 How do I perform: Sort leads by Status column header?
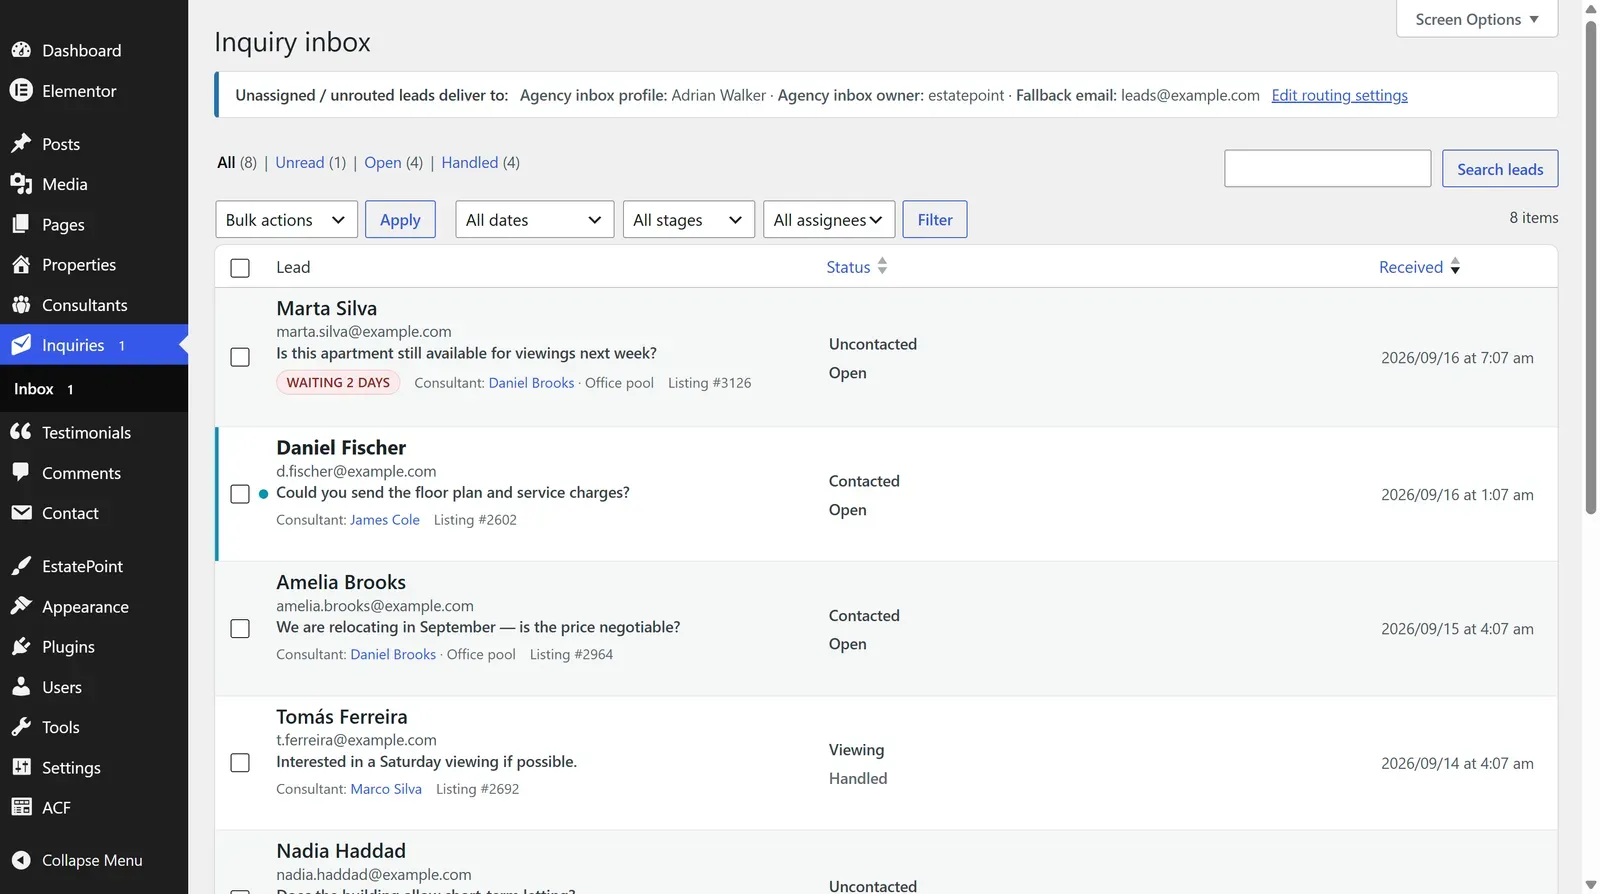(x=848, y=267)
